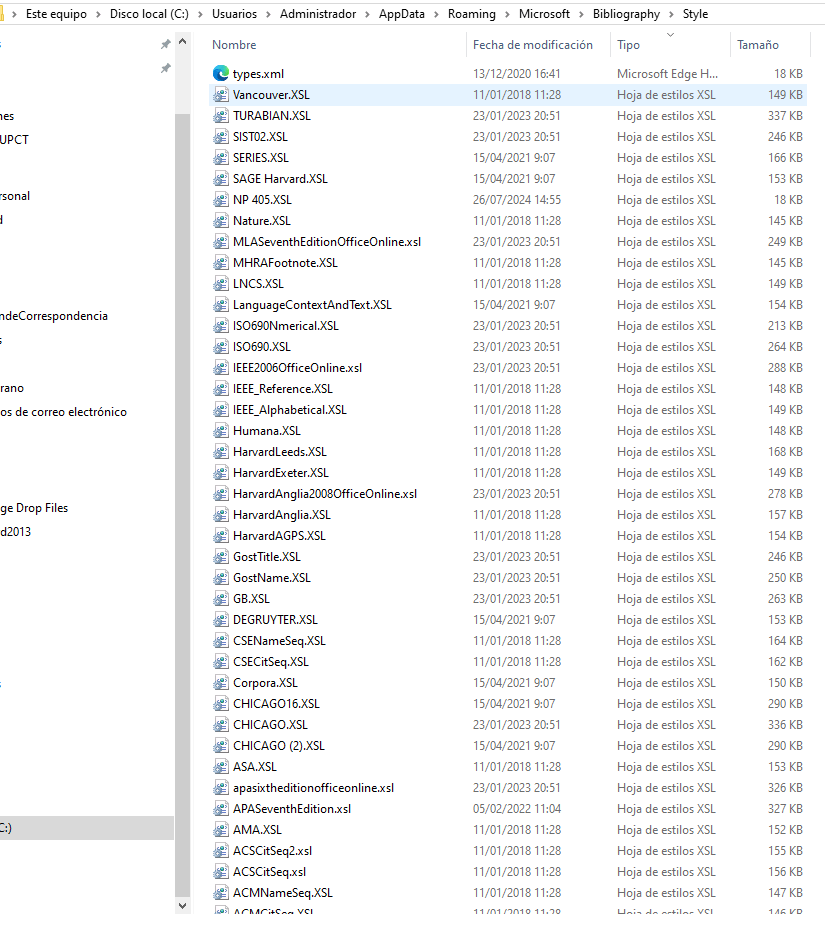Viewport: 825px width, 931px height.
Task: Expand breadcrumb chevron after Usuarios
Action: click(268, 14)
